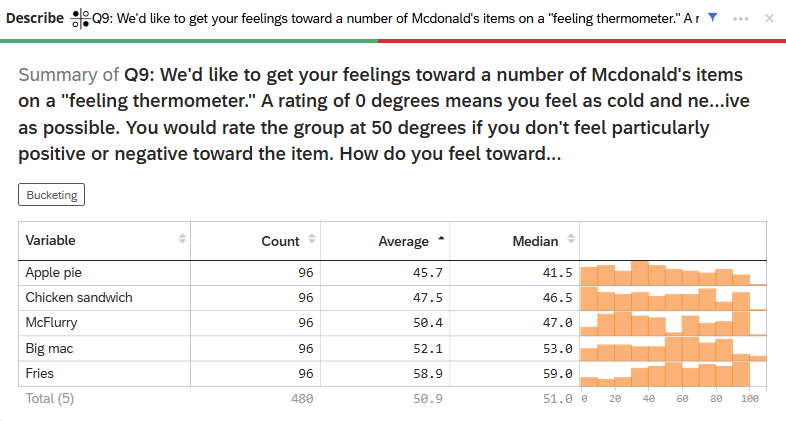Click the Total (5) summary row

pyautogui.click(x=50, y=398)
